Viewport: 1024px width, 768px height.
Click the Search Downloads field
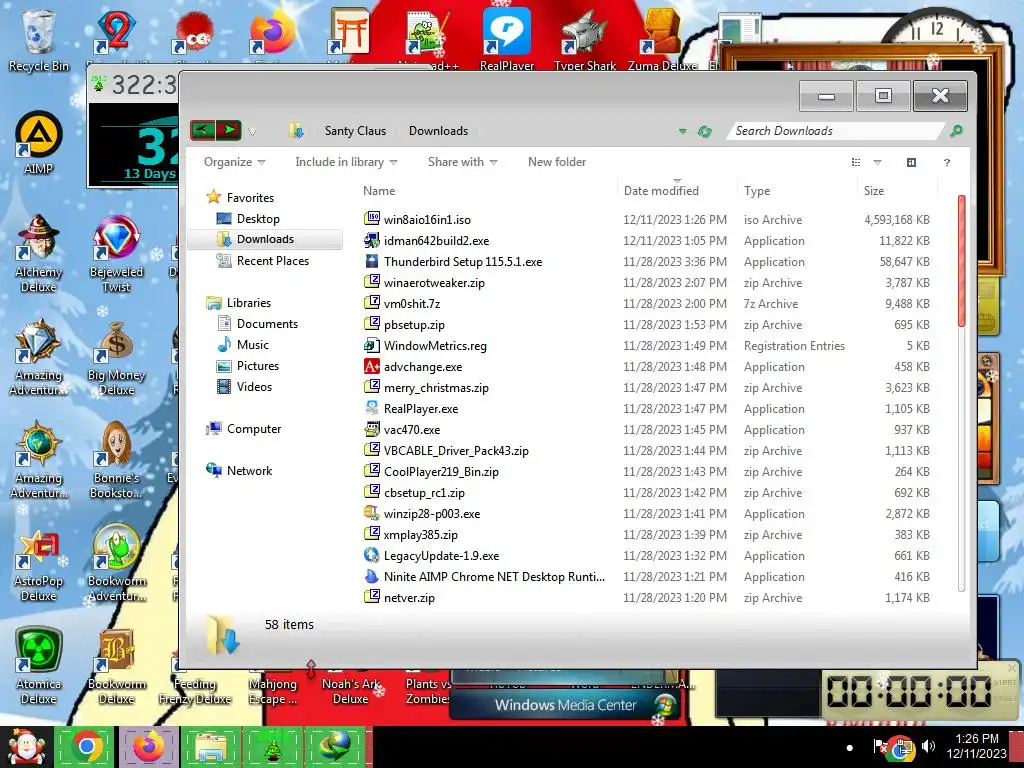click(836, 131)
